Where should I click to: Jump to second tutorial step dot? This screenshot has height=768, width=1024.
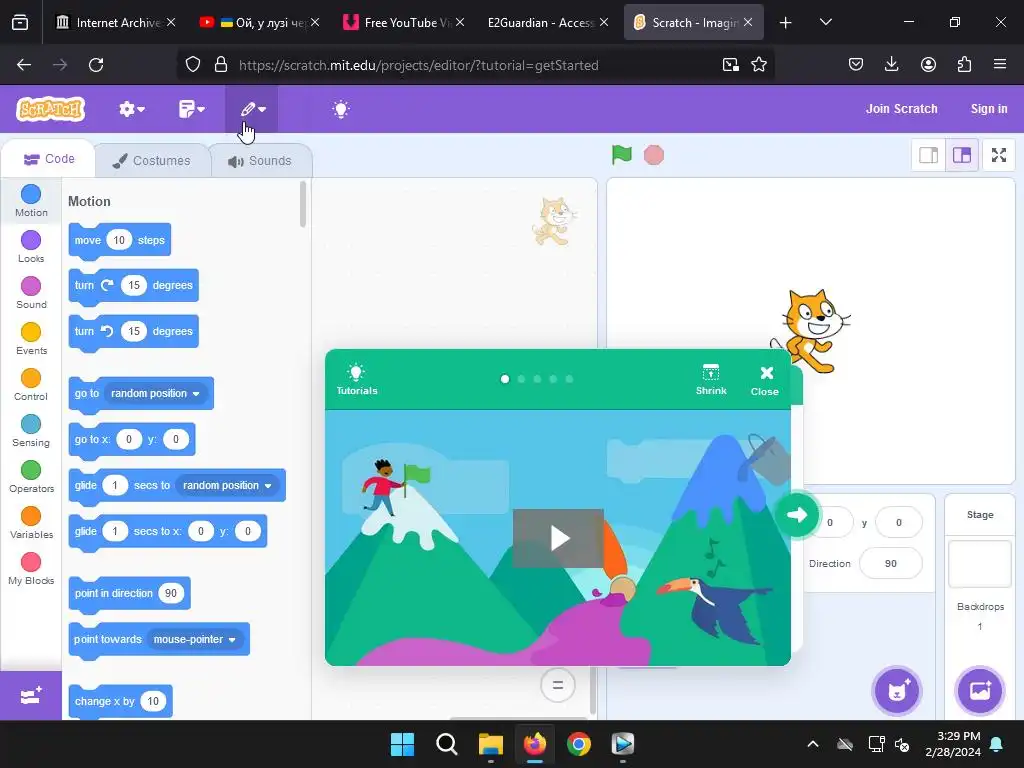click(x=521, y=379)
